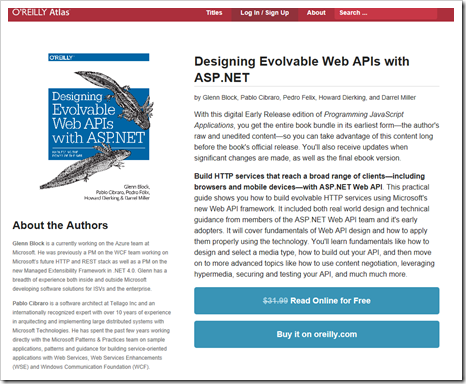The width and height of the screenshot is (466, 384).
Task: Click the O'REILLY label on book cover
Action: pos(61,58)
